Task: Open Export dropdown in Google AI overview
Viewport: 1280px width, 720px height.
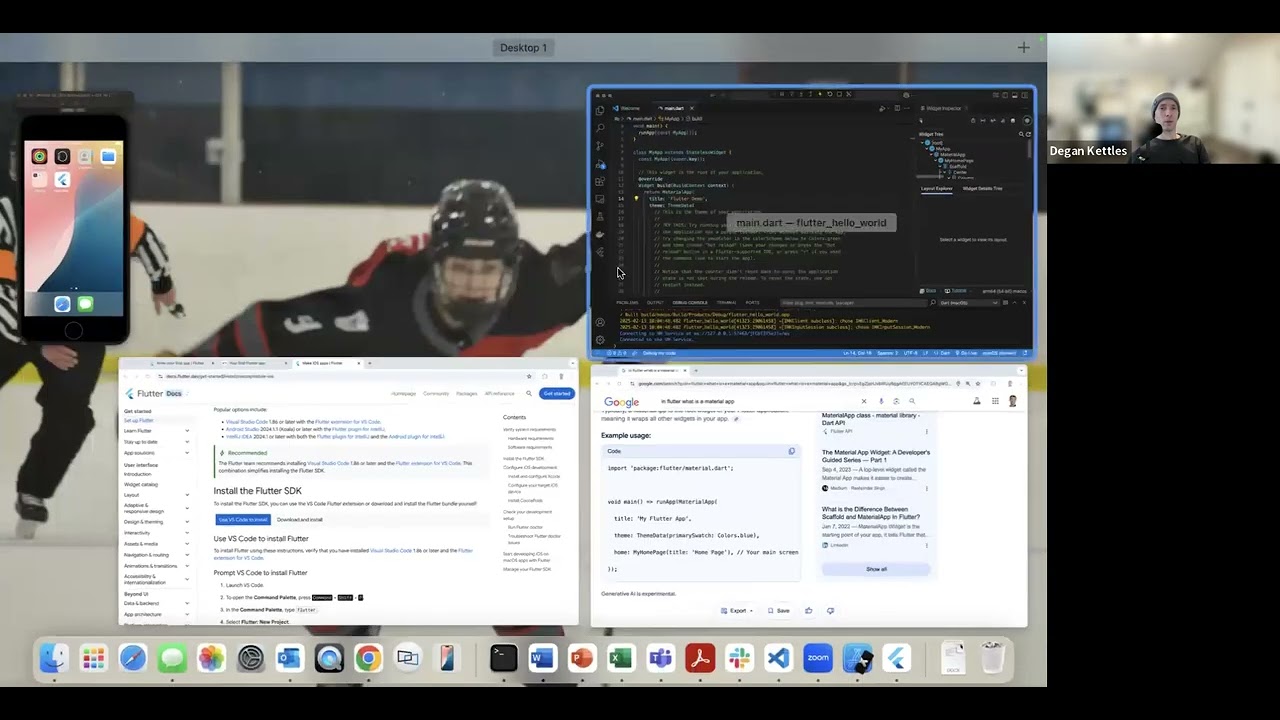Action: point(738,610)
